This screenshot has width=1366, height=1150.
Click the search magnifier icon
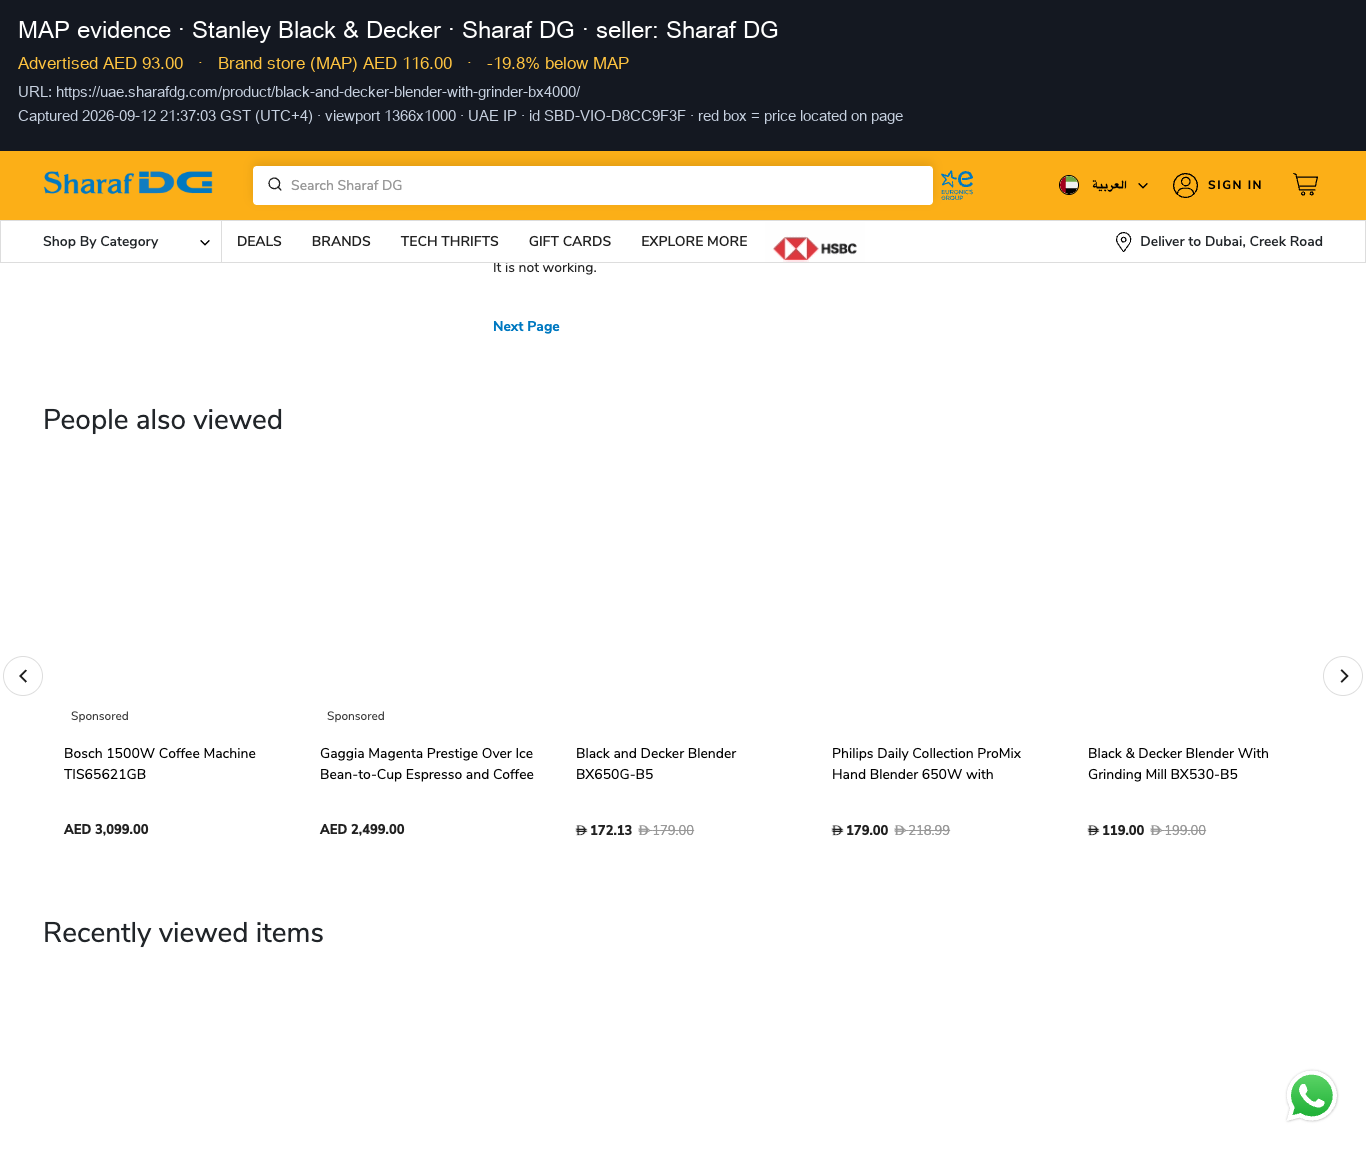(275, 185)
